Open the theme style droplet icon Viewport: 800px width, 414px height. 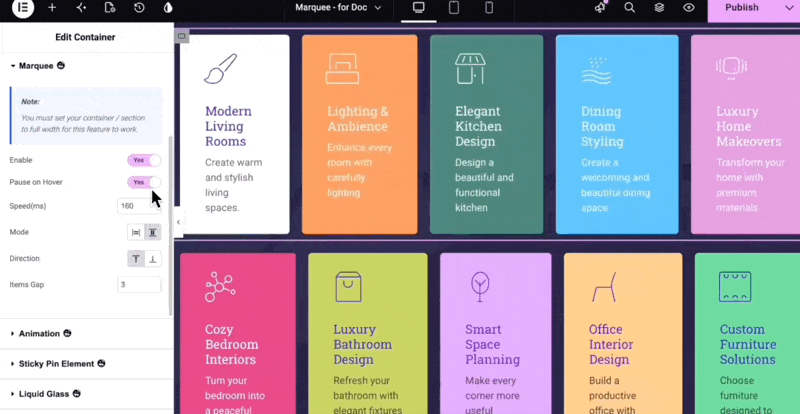(x=168, y=8)
